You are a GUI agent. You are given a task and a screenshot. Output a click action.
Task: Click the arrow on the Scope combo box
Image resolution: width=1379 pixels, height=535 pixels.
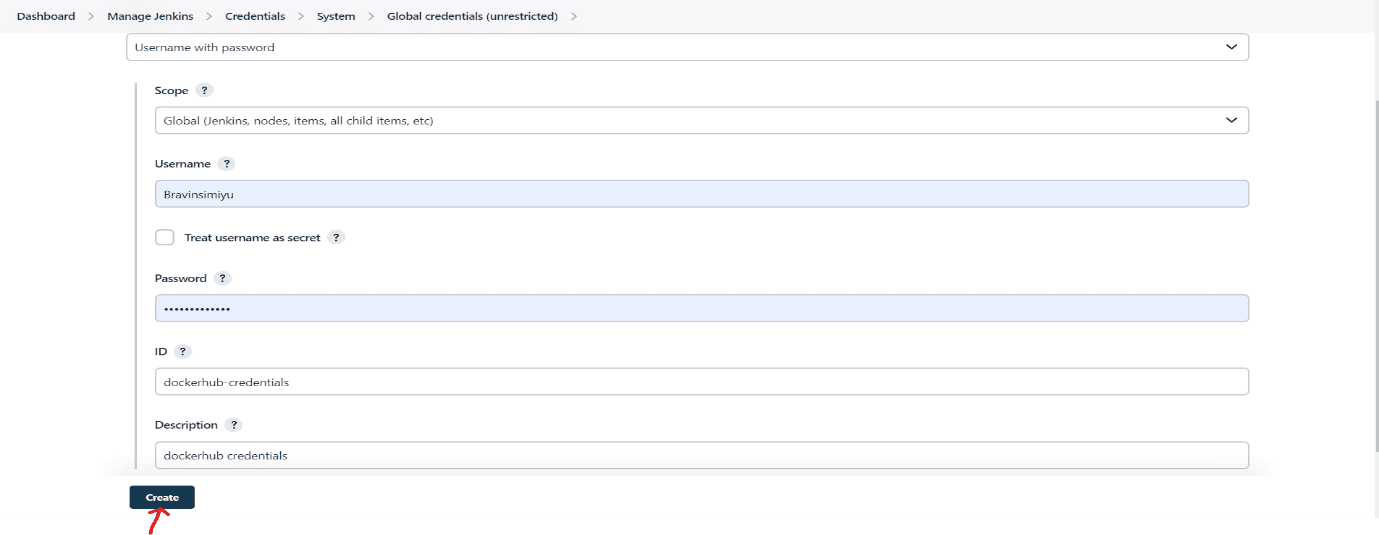coord(1231,120)
